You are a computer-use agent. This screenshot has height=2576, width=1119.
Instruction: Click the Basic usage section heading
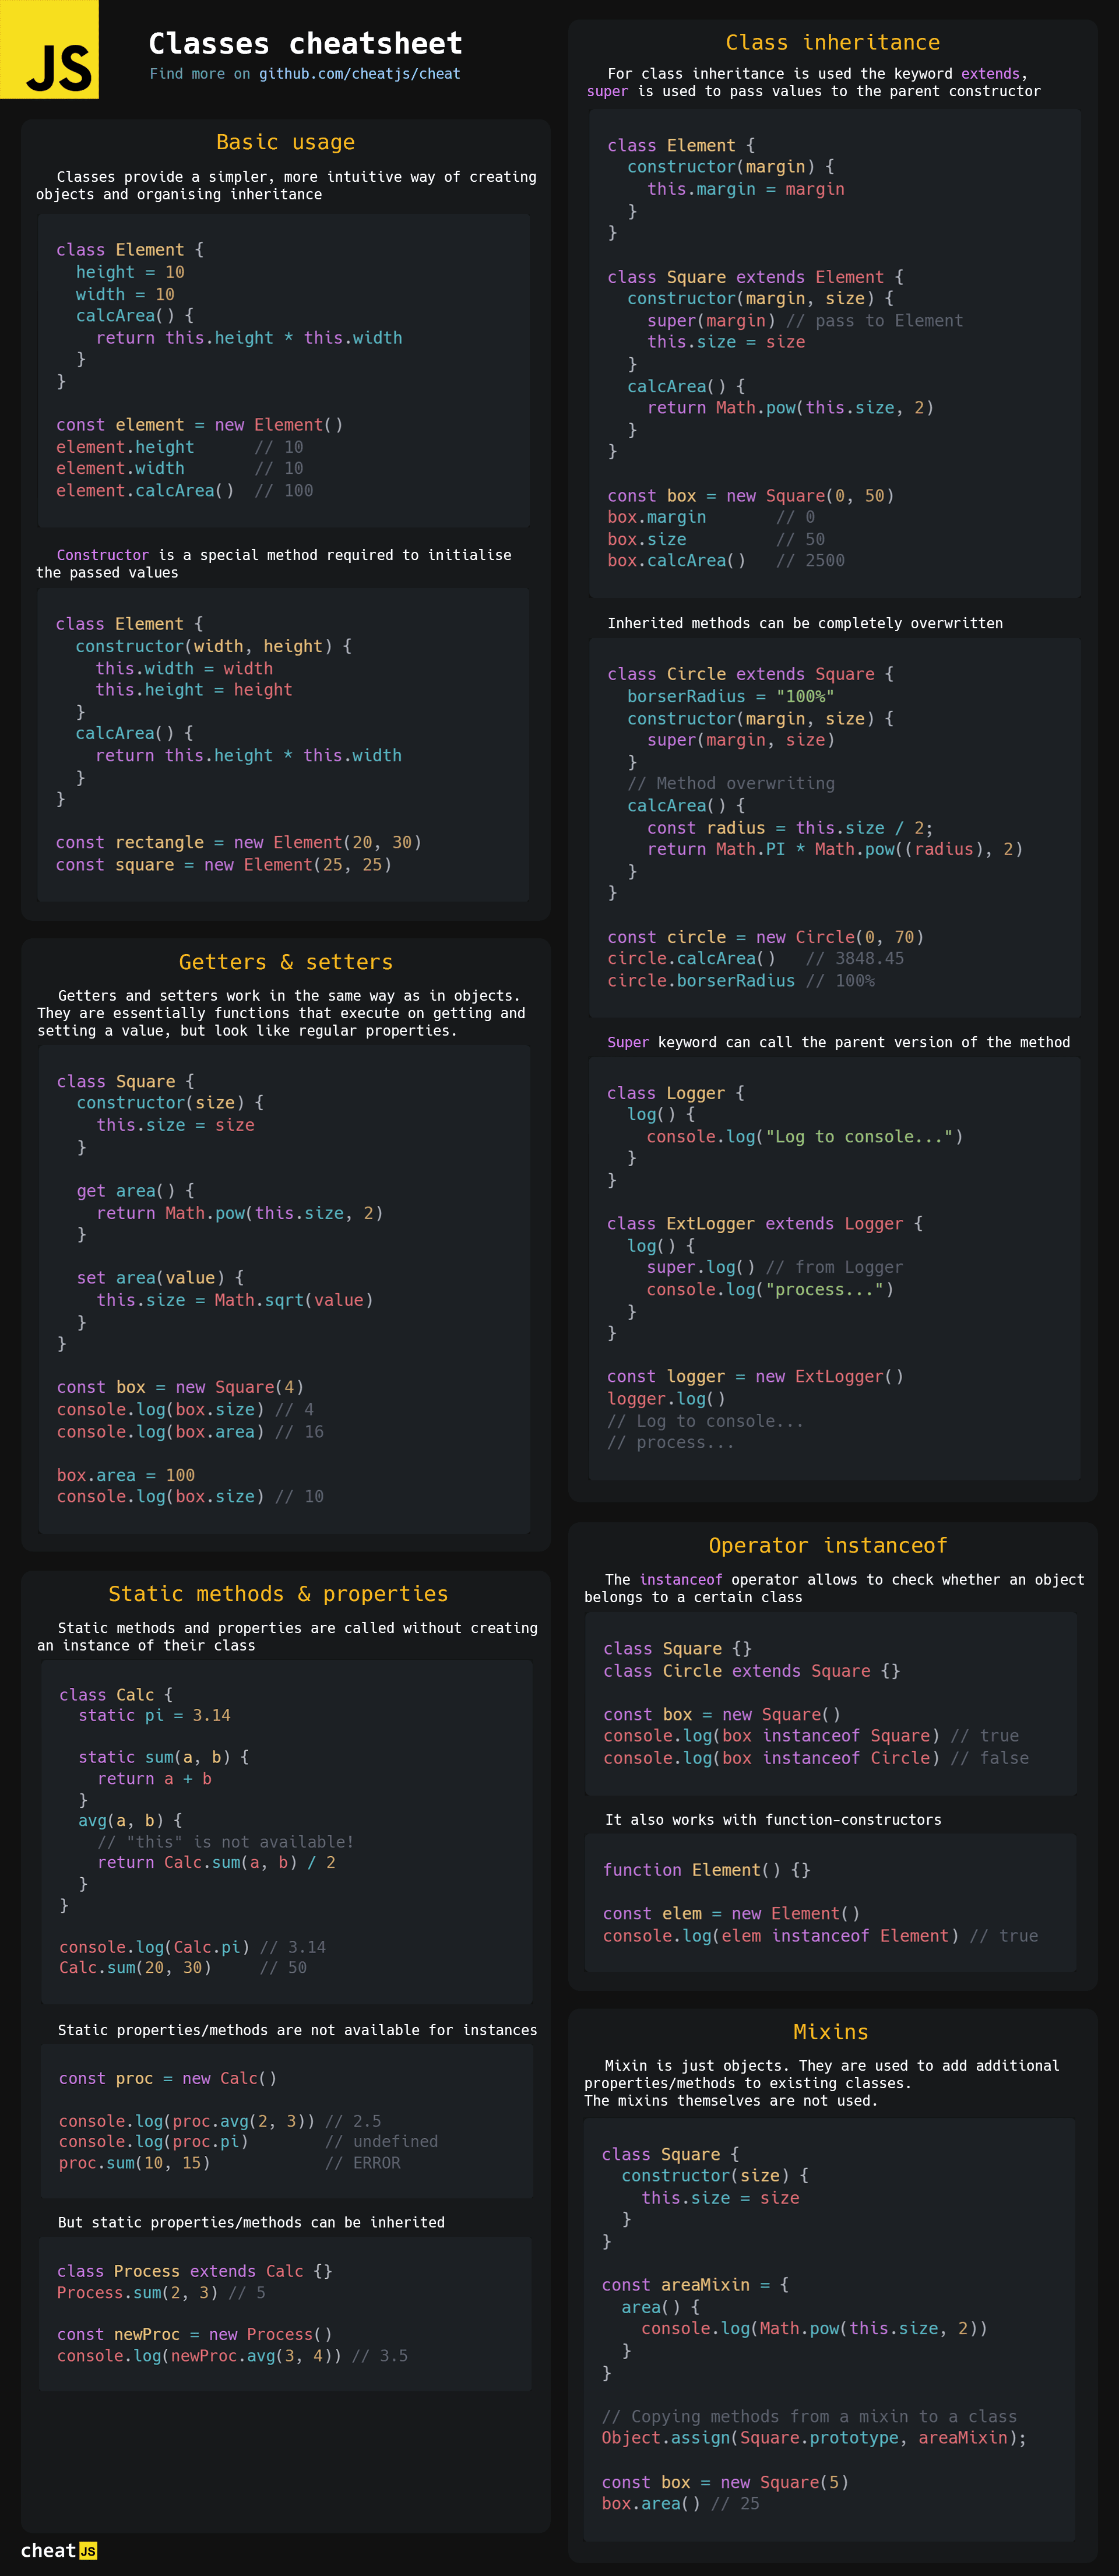coord(285,142)
